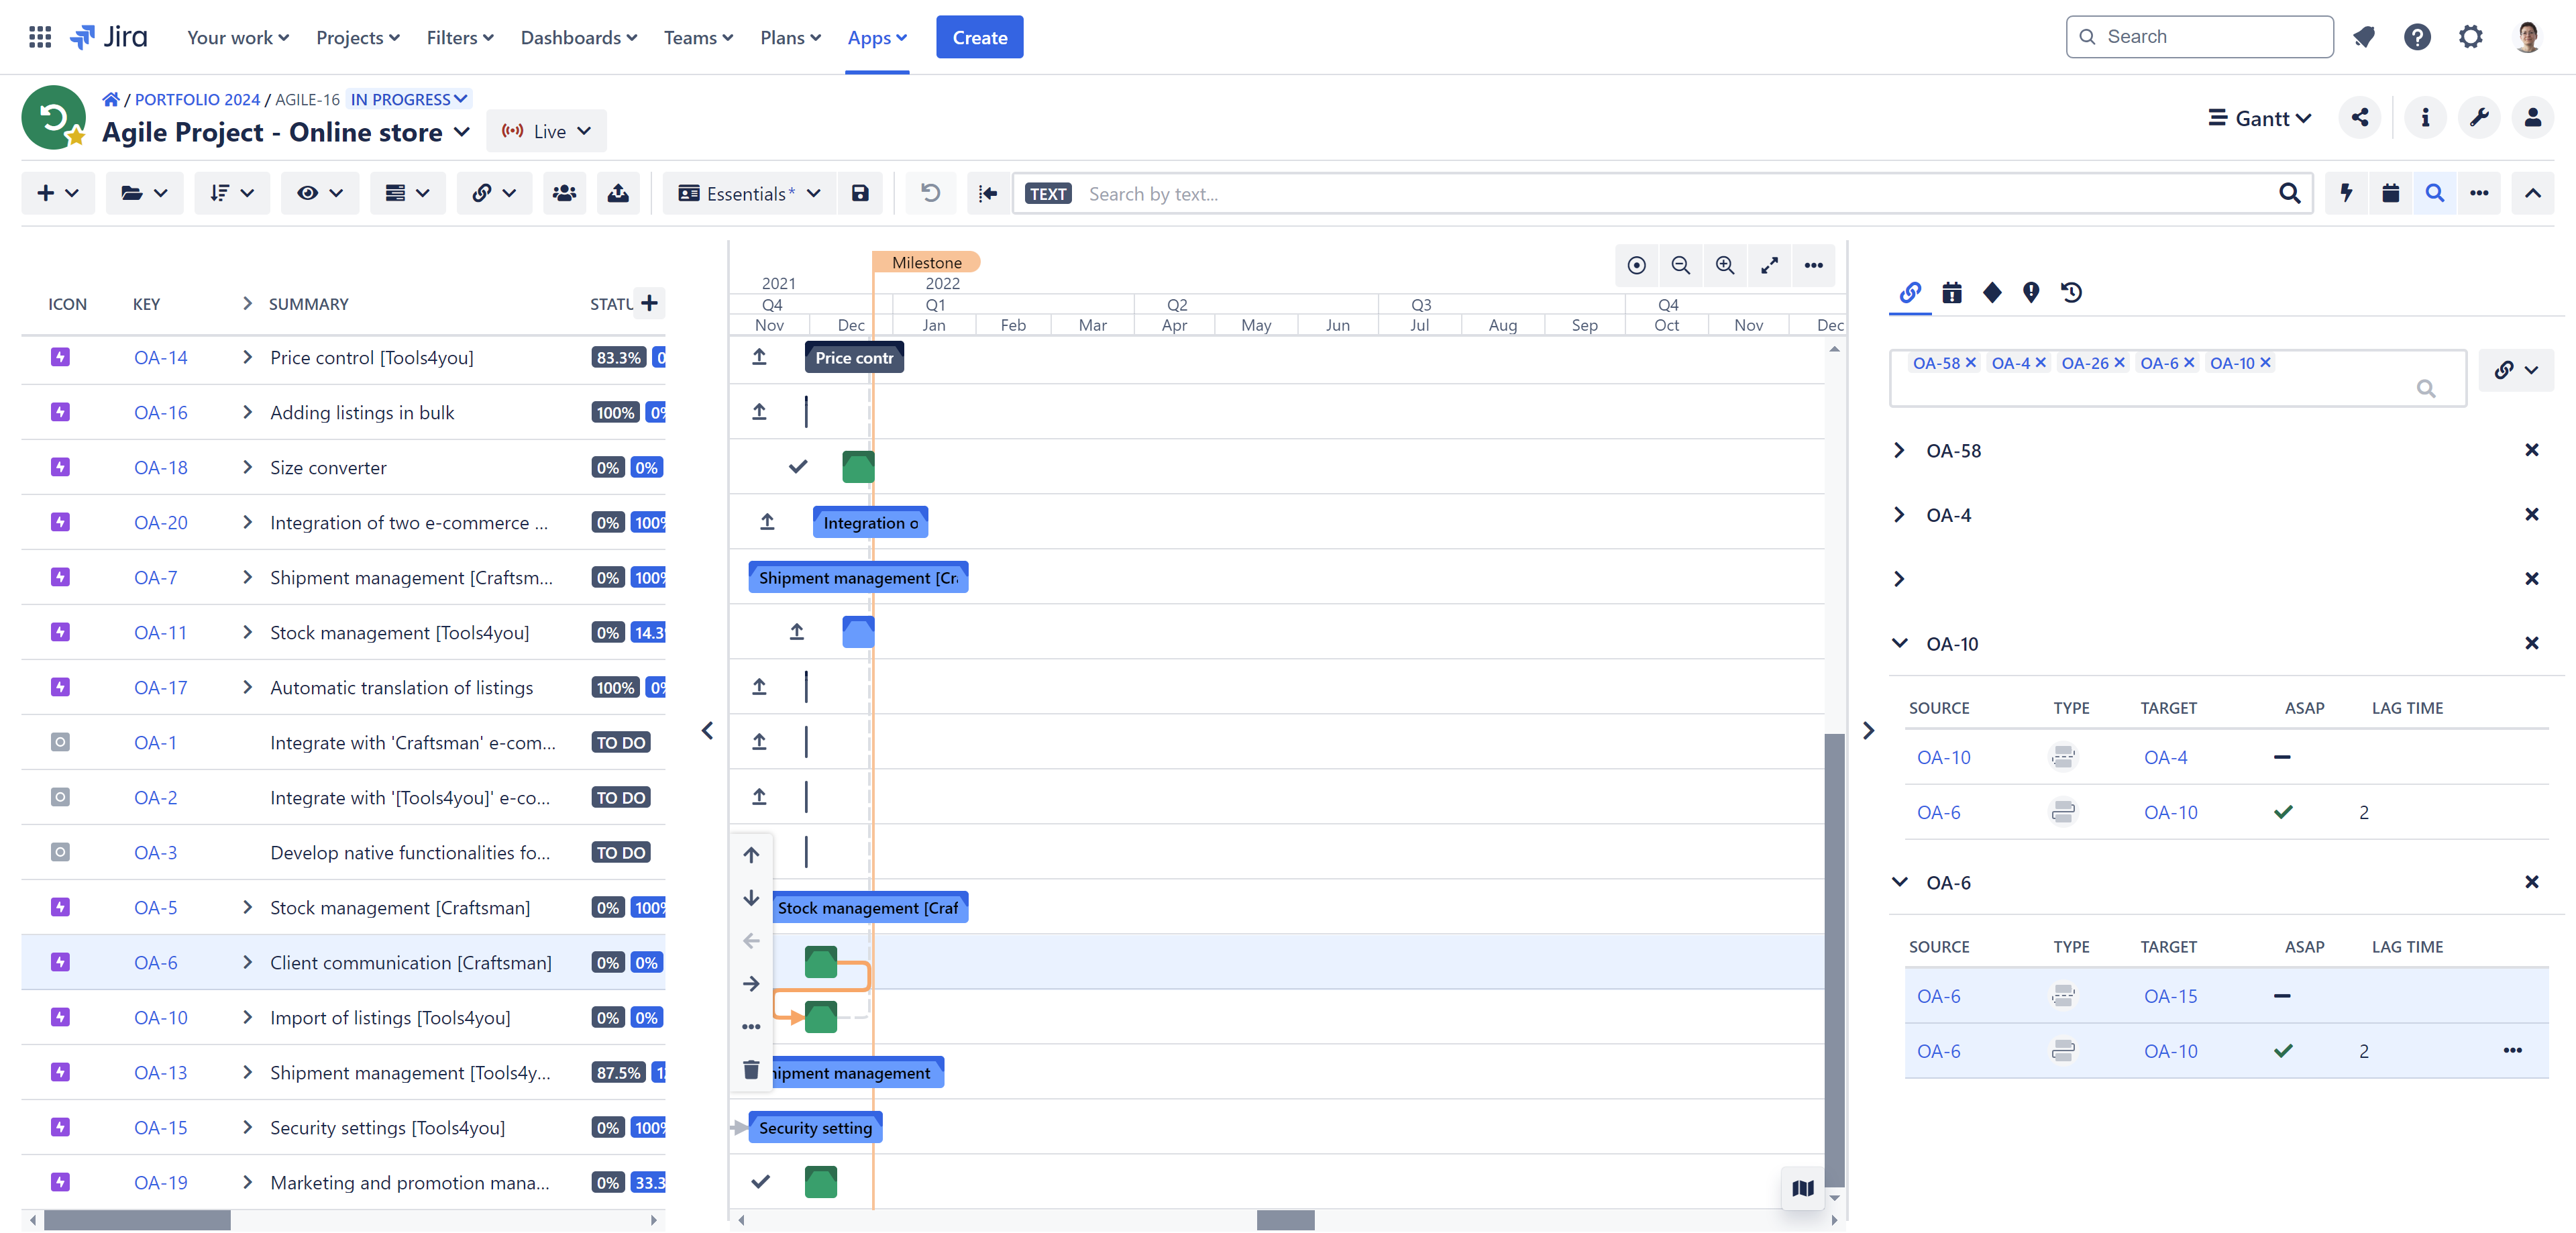The height and width of the screenshot is (1233, 2576).
Task: Expand OA-26 dependency row in panel
Action: pos(1900,578)
